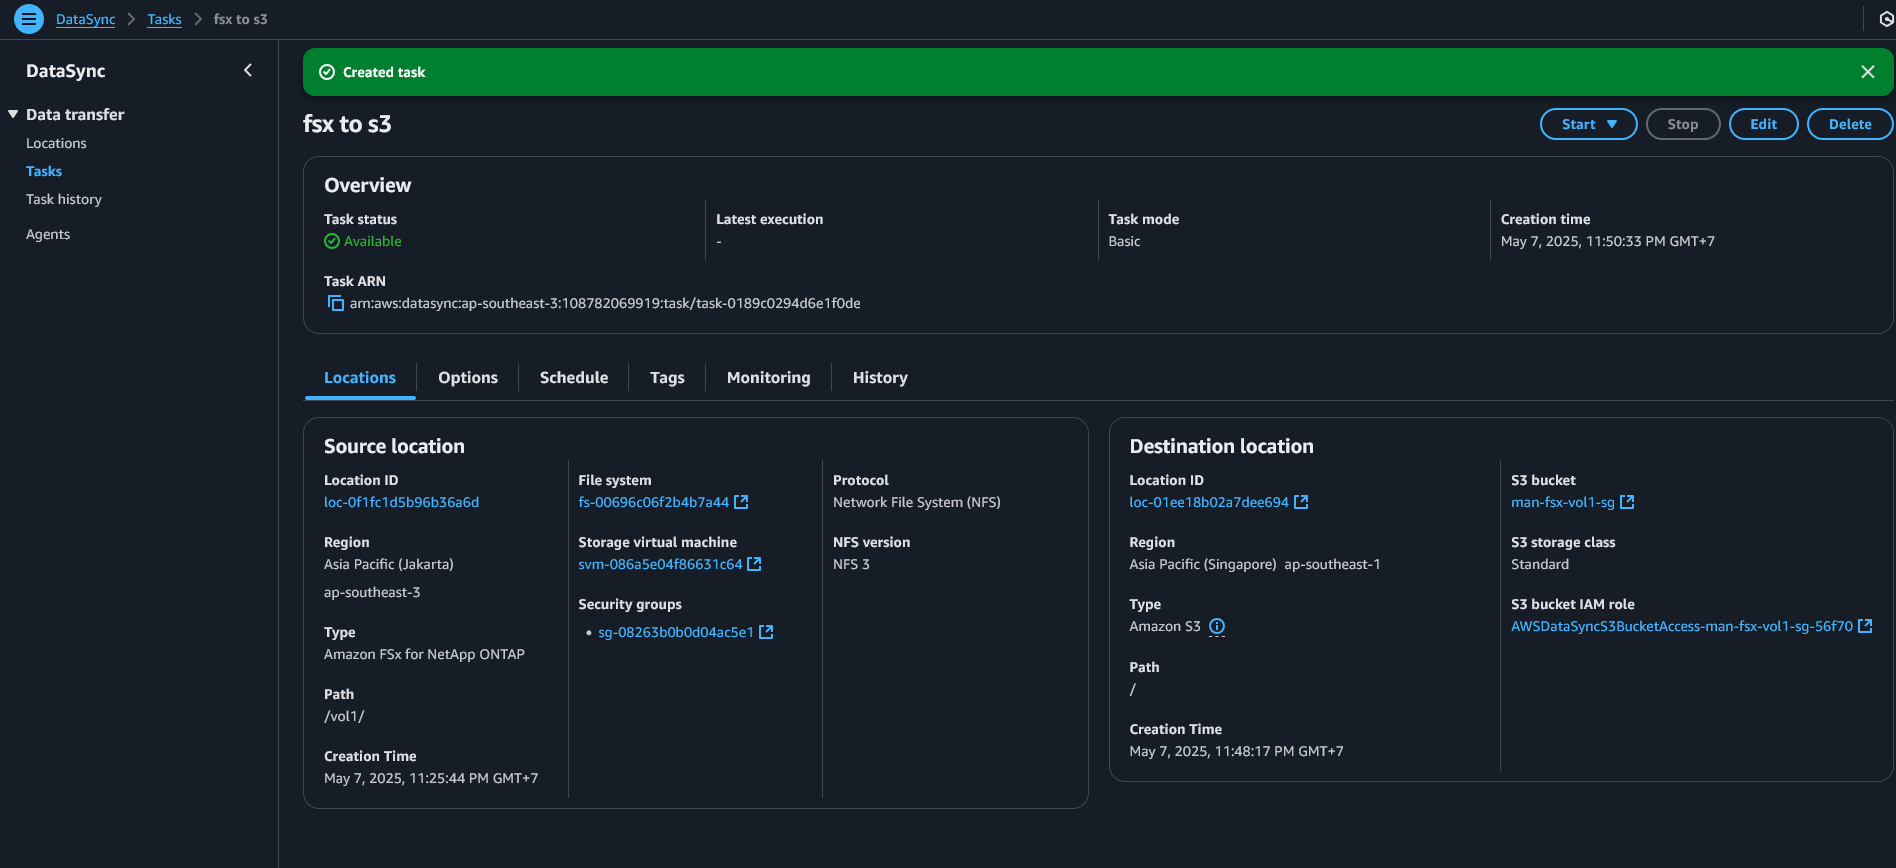
Task: Open source location loc-0f1fc1d5b96b36a6d link
Action: point(401,502)
